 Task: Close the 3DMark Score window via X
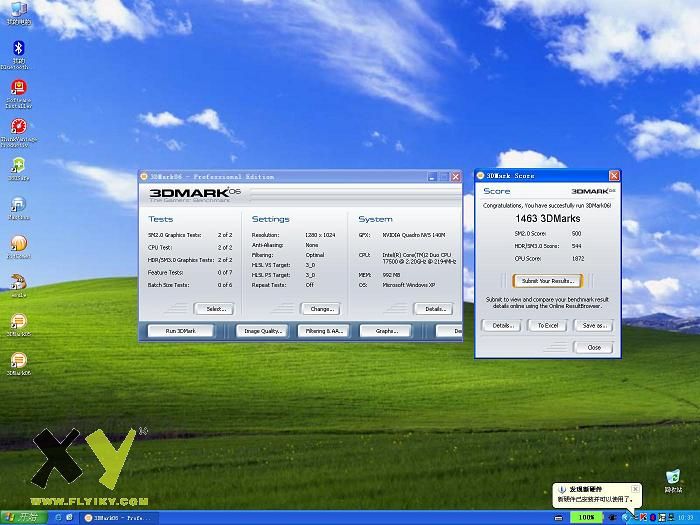click(614, 176)
